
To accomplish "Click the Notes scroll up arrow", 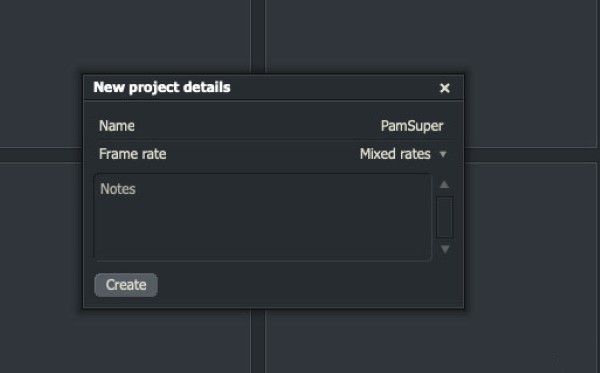I will click(444, 185).
